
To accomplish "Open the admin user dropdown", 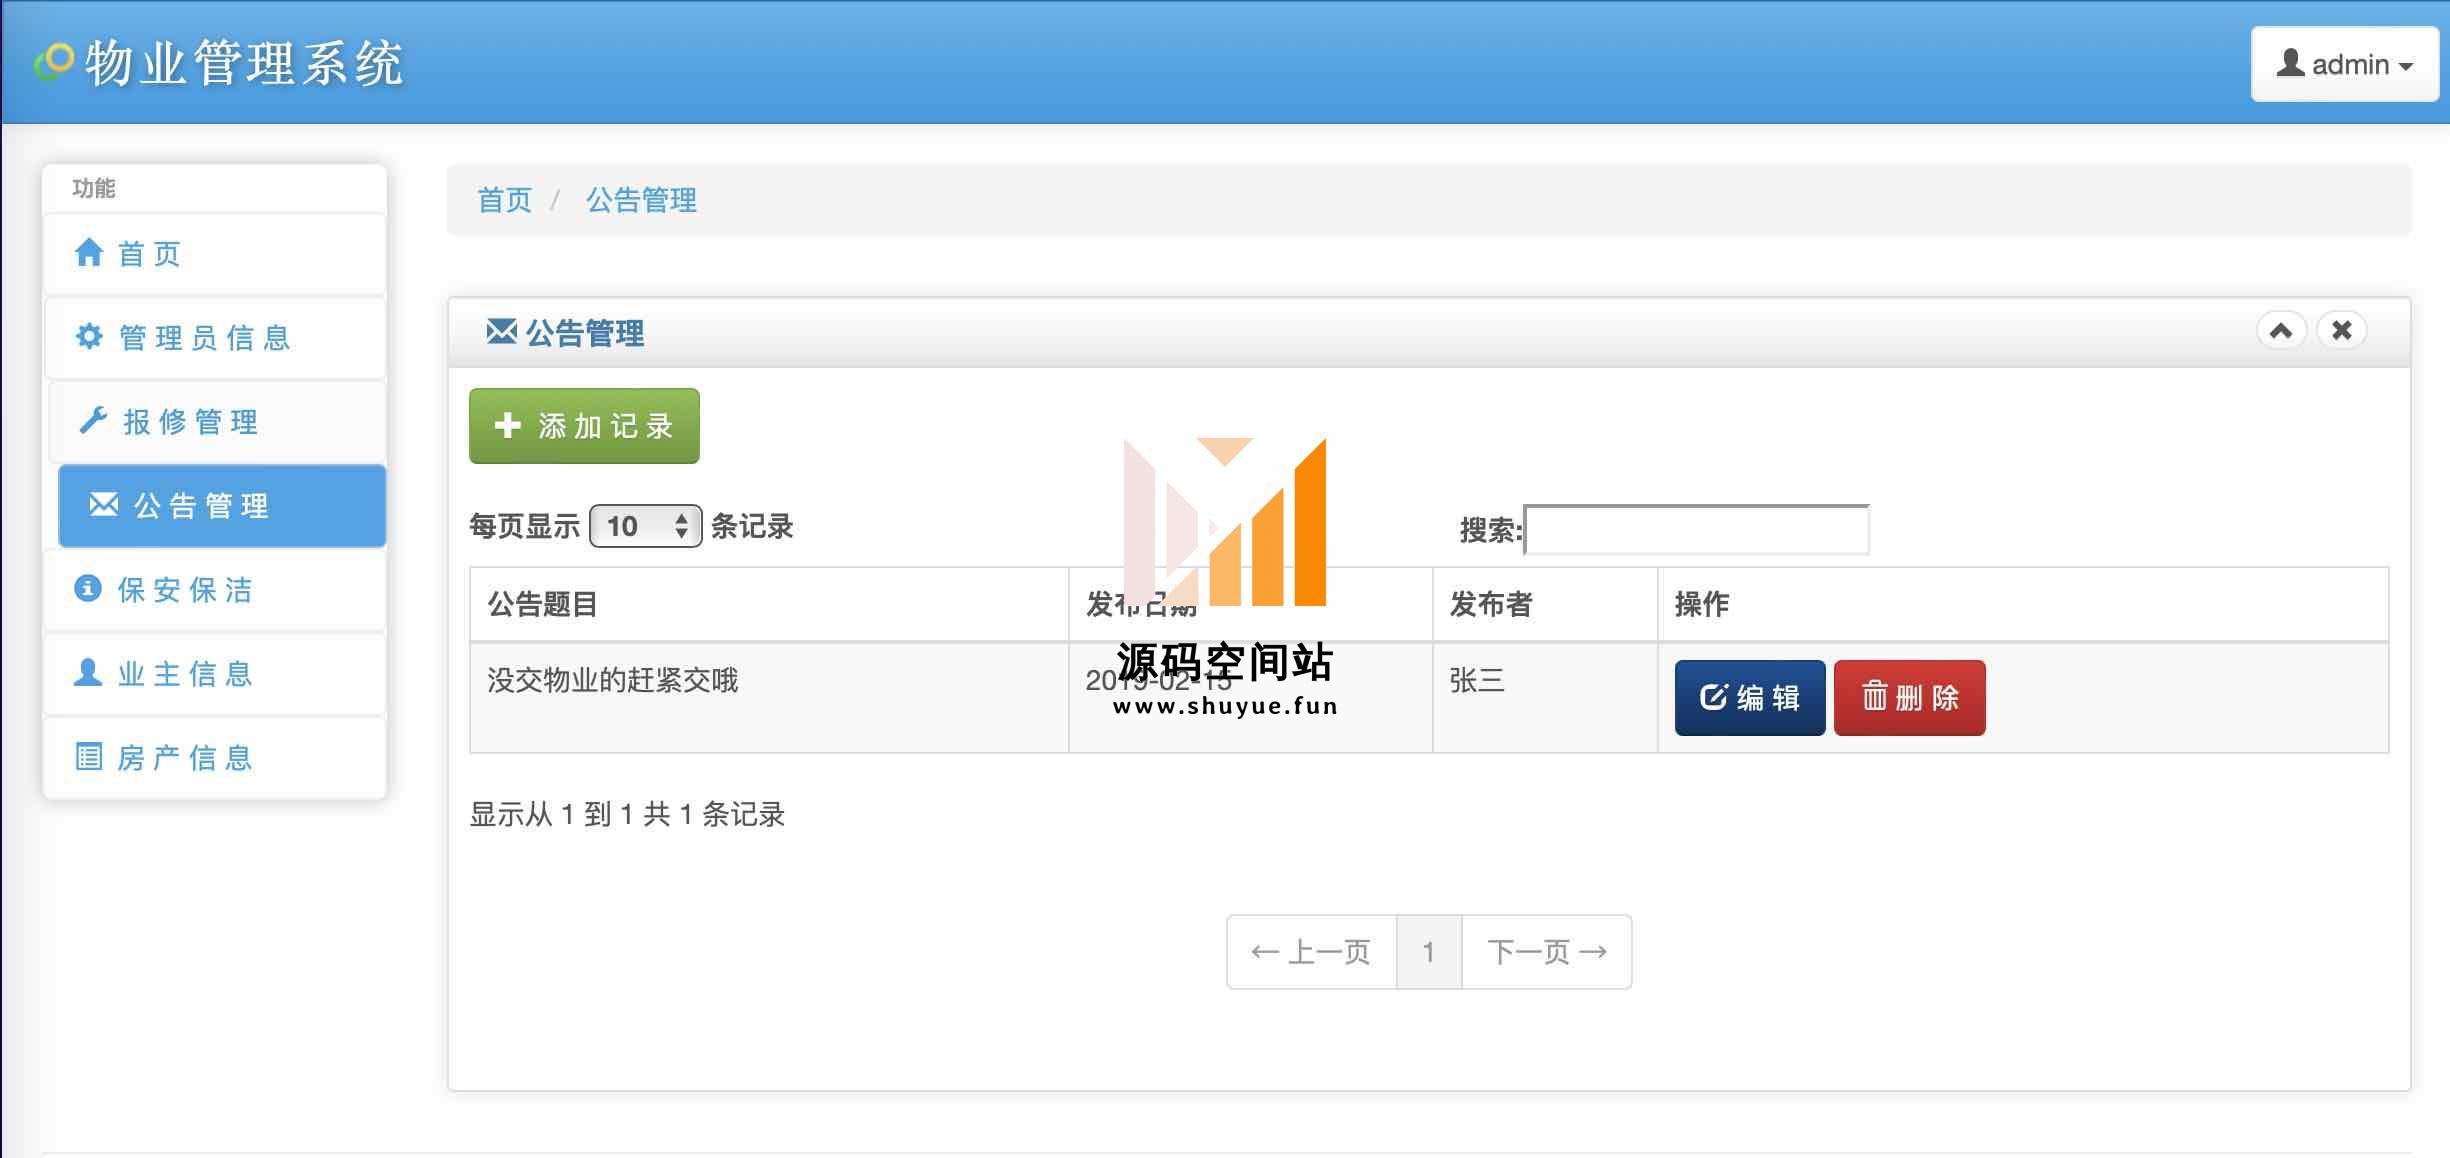I will [2344, 64].
